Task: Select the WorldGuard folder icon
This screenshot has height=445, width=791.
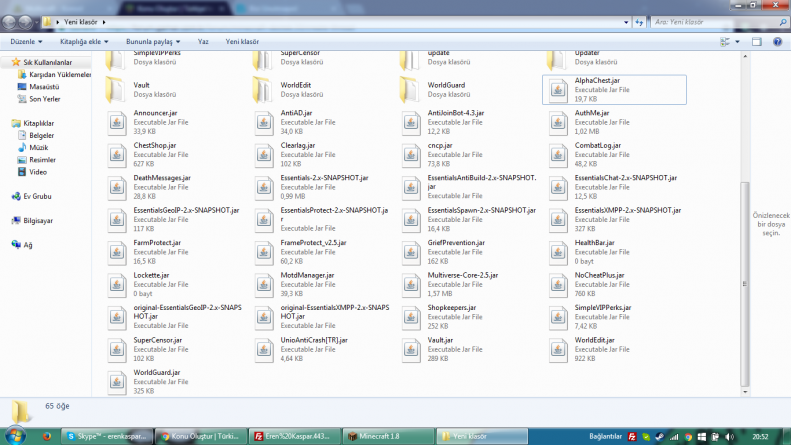Action: pyautogui.click(x=410, y=90)
